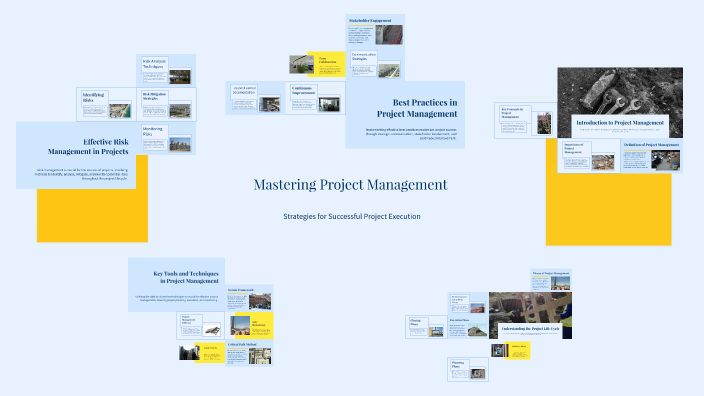Open the Stakeholder Engagement slide
This screenshot has width=704, height=396.
click(x=375, y=31)
